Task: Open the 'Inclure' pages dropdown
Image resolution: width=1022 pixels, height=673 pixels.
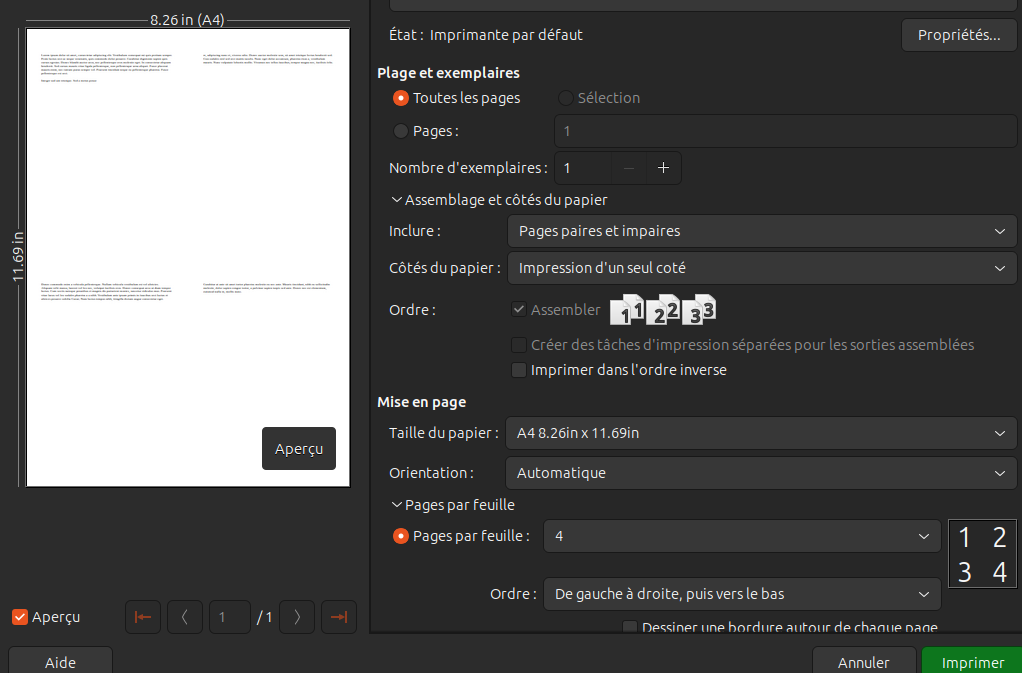Action: point(761,231)
